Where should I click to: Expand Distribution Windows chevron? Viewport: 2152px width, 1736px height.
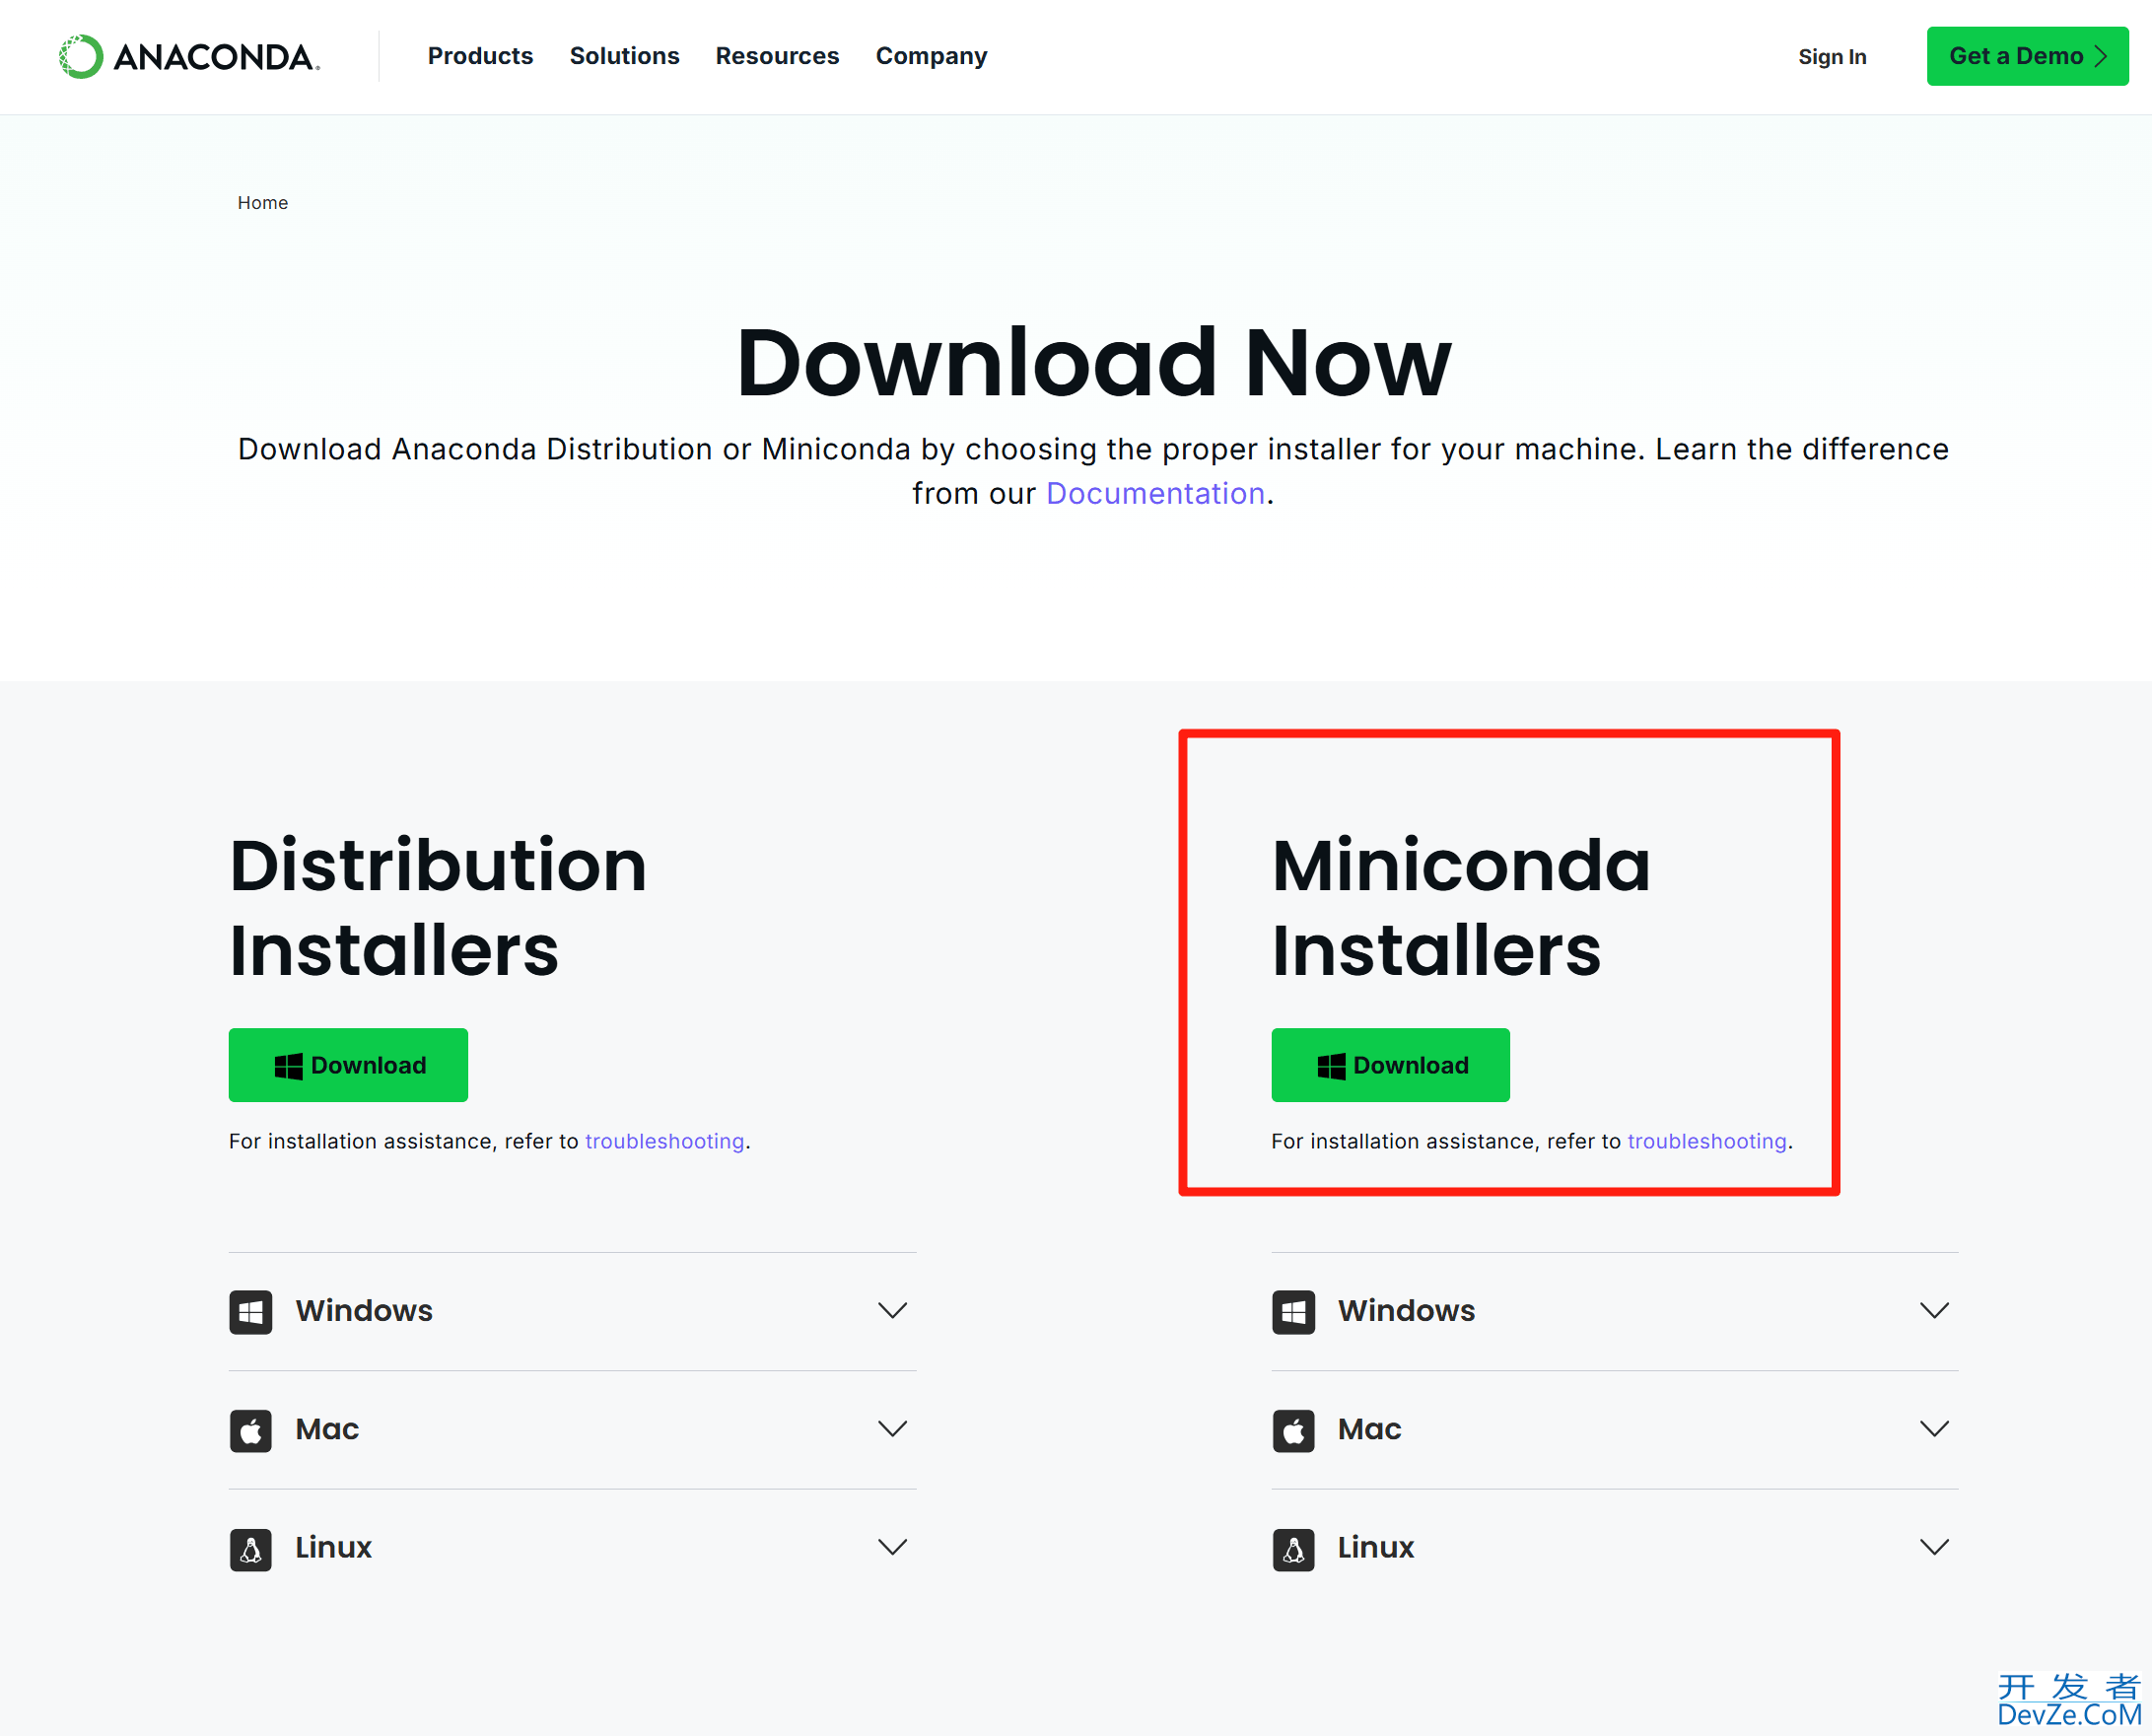(892, 1311)
